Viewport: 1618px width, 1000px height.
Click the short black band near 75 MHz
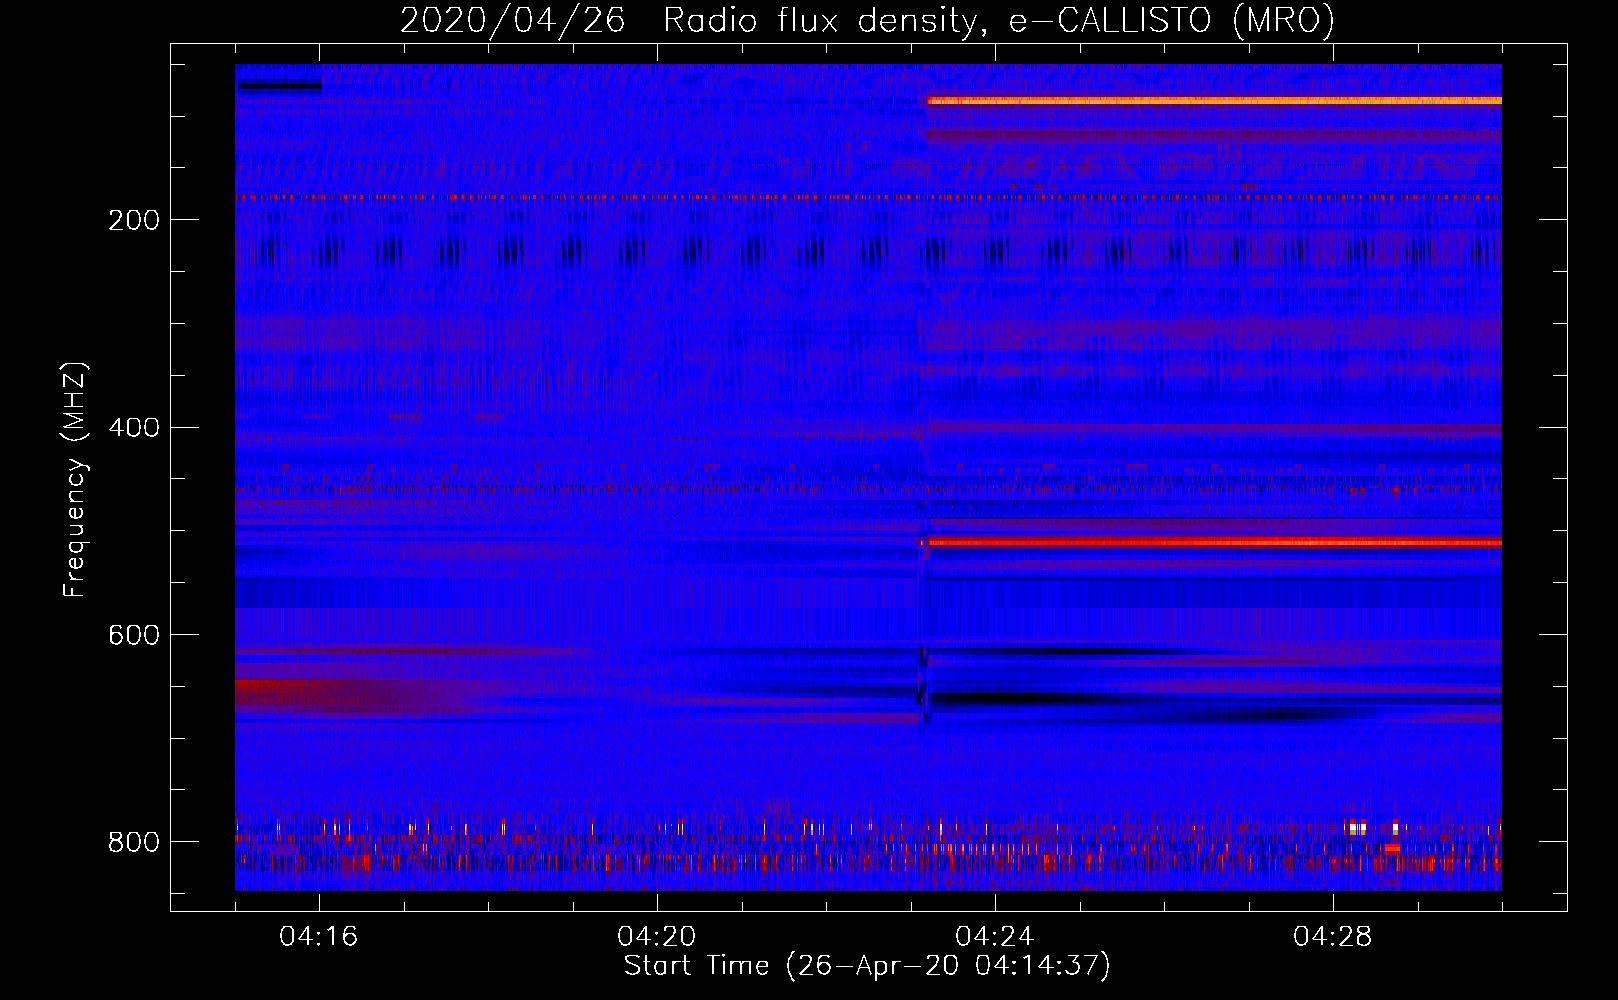tap(280, 86)
